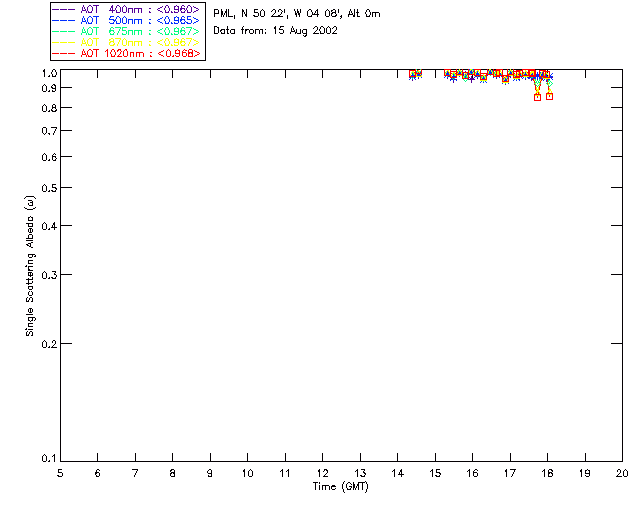
Task: Click the 0.1 tick label on y-axis
Action: (x=47, y=459)
